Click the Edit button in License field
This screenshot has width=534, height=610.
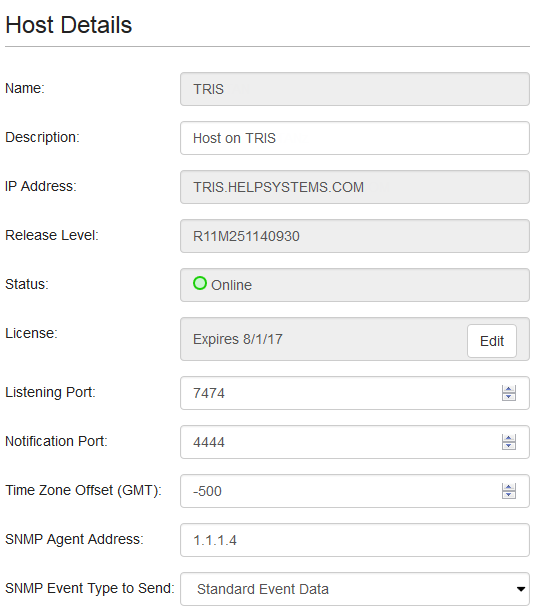492,341
